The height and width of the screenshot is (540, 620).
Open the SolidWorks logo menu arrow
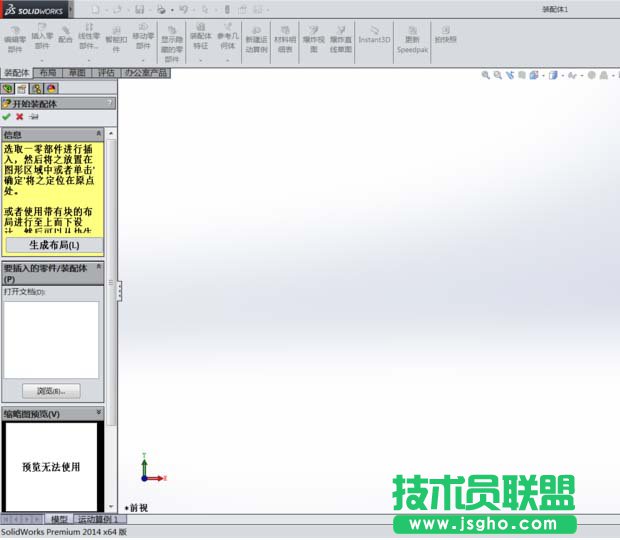[71, 9]
